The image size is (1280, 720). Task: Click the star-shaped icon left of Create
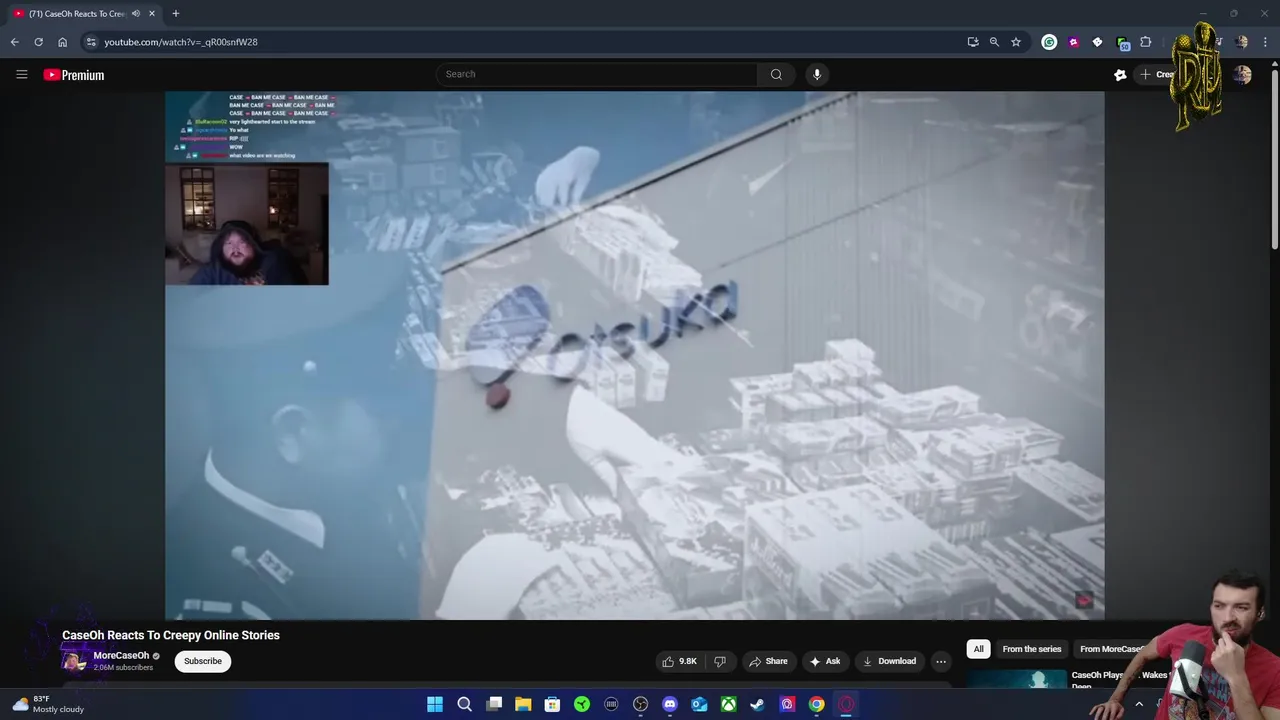pyautogui.click(x=1120, y=74)
